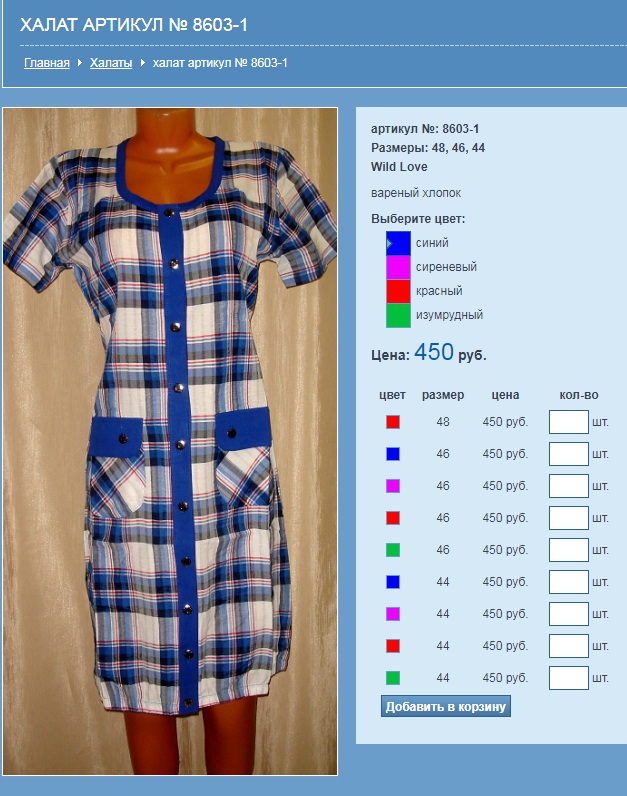The width and height of the screenshot is (627, 796).
Task: Click the green swatch in size 46 row
Action: click(393, 550)
